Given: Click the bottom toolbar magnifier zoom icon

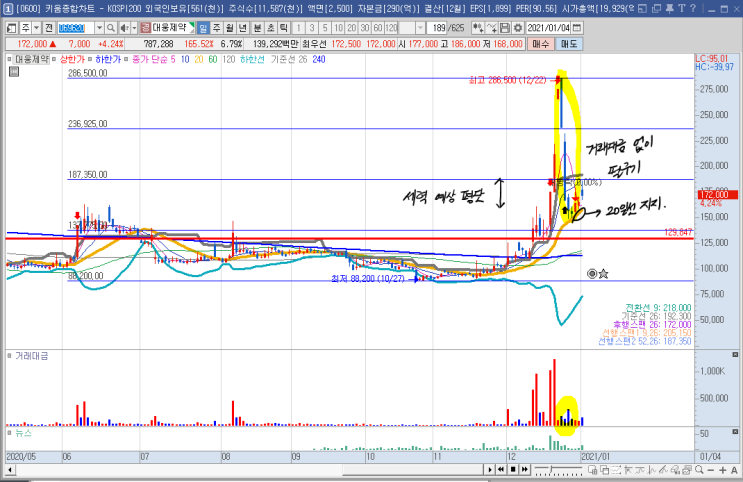Looking at the screenshot, I should pyautogui.click(x=699, y=470).
